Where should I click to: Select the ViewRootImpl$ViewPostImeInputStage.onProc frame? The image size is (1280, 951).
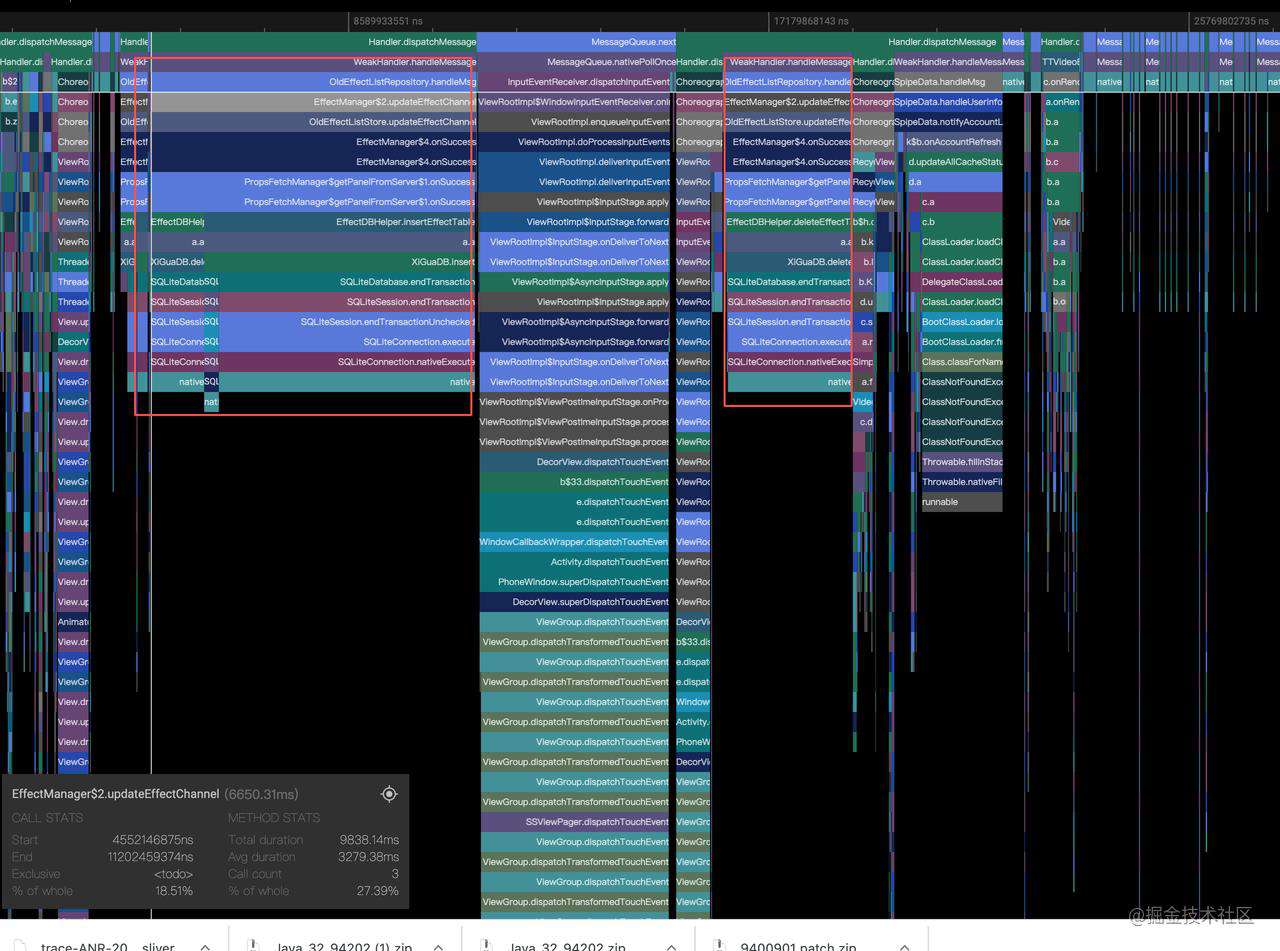(575, 402)
